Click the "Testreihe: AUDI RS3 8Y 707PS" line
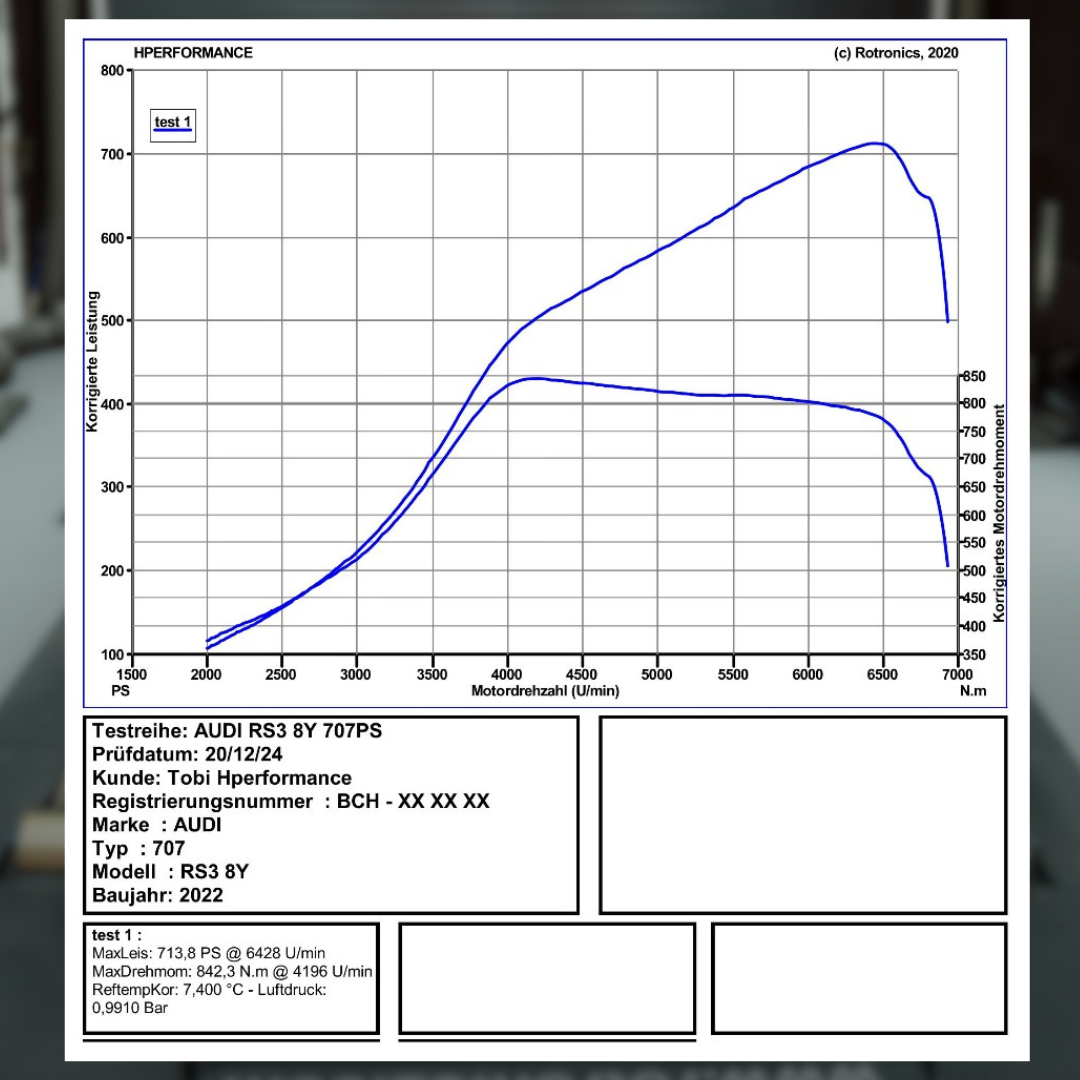This screenshot has width=1080, height=1080. click(x=237, y=731)
